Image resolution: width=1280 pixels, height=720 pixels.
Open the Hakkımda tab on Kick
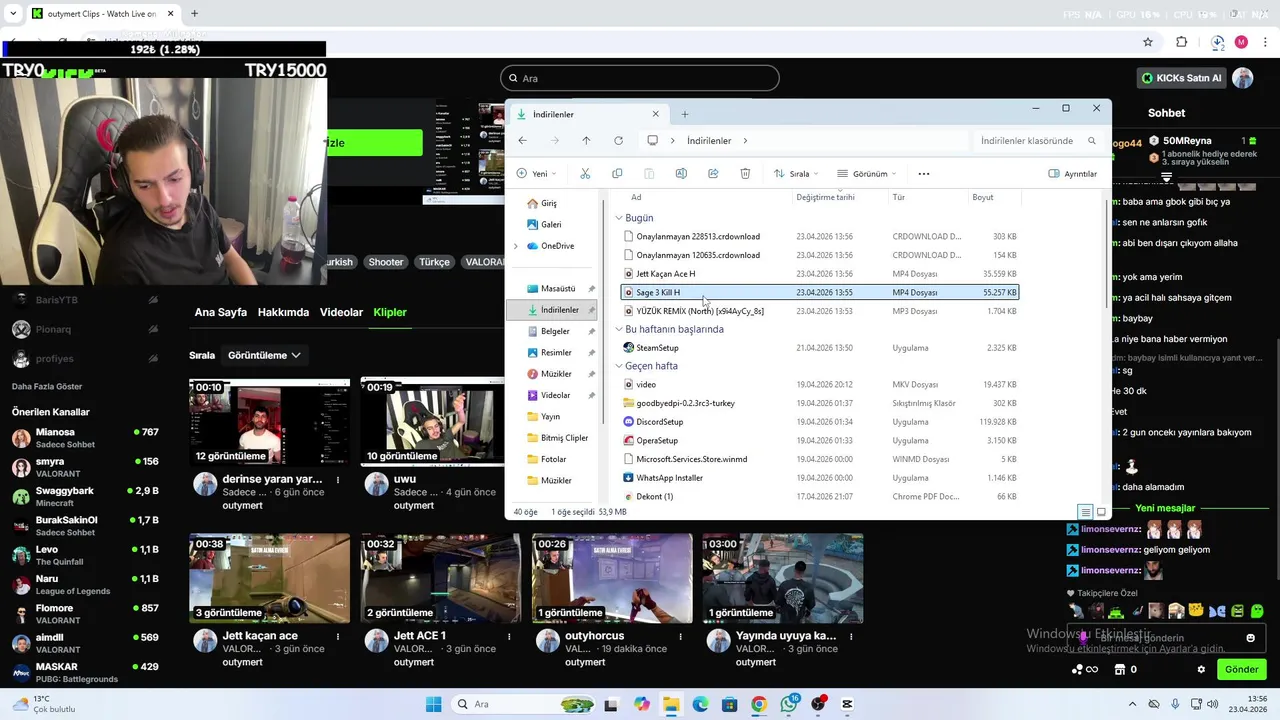coord(283,312)
